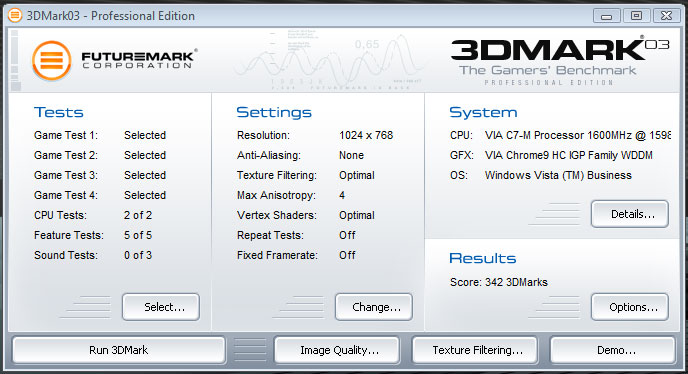This screenshot has width=688, height=374.
Task: Click the Fixed Framerate value Off
Action: pyautogui.click(x=347, y=255)
